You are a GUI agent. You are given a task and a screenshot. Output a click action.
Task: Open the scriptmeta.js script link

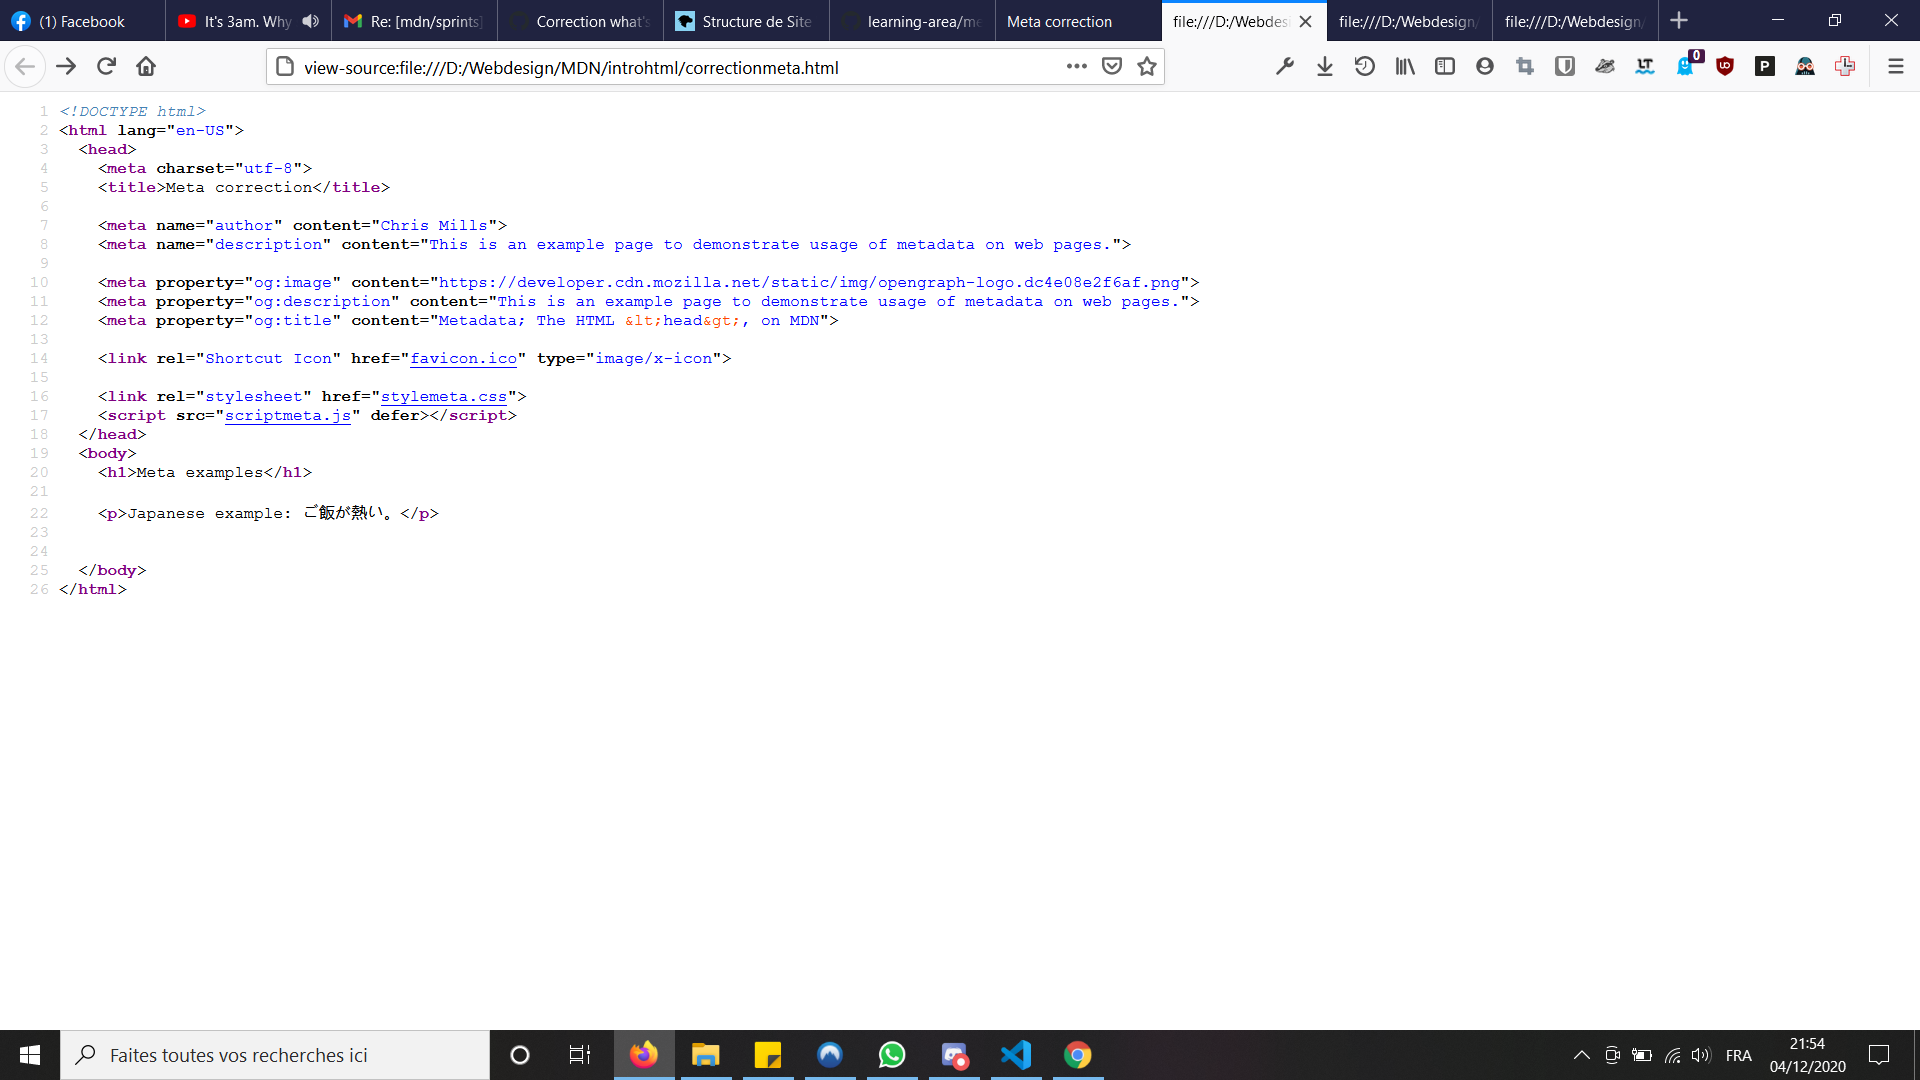click(288, 415)
